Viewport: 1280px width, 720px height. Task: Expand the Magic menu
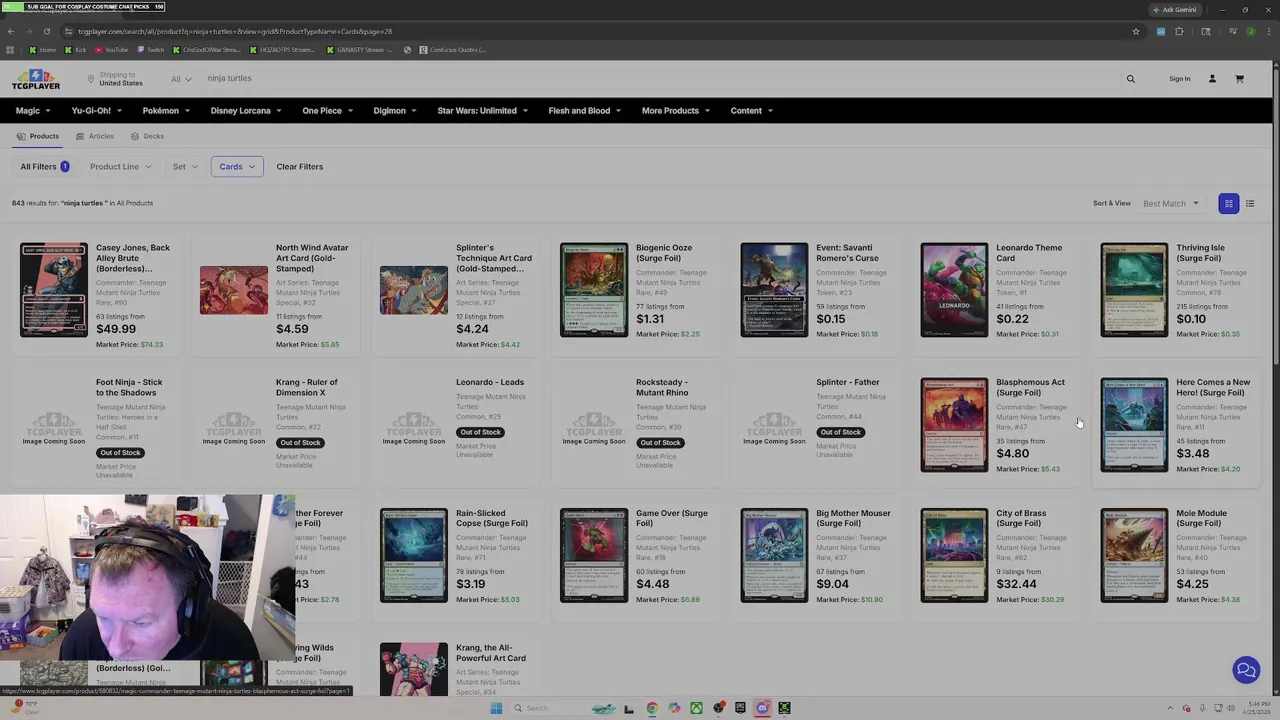[x=33, y=111]
